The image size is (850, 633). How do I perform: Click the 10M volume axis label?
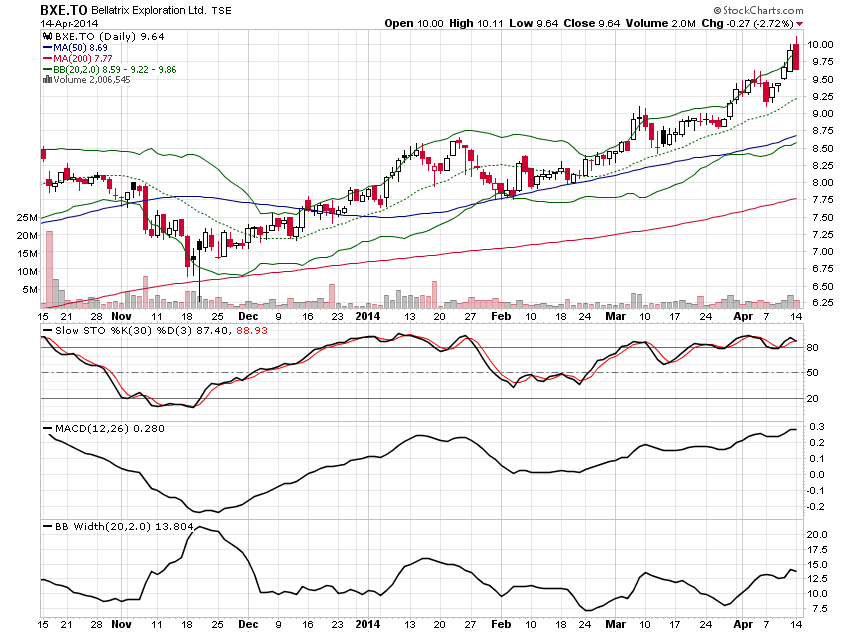click(27, 271)
